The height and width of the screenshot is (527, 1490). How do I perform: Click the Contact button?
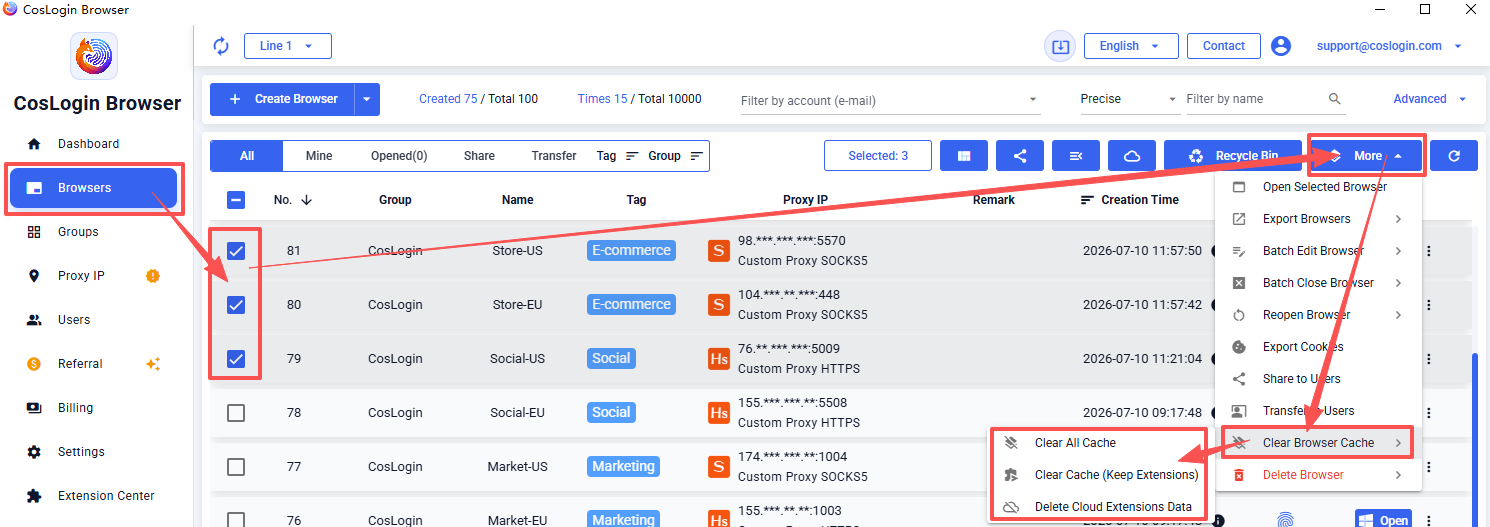click(x=1224, y=46)
